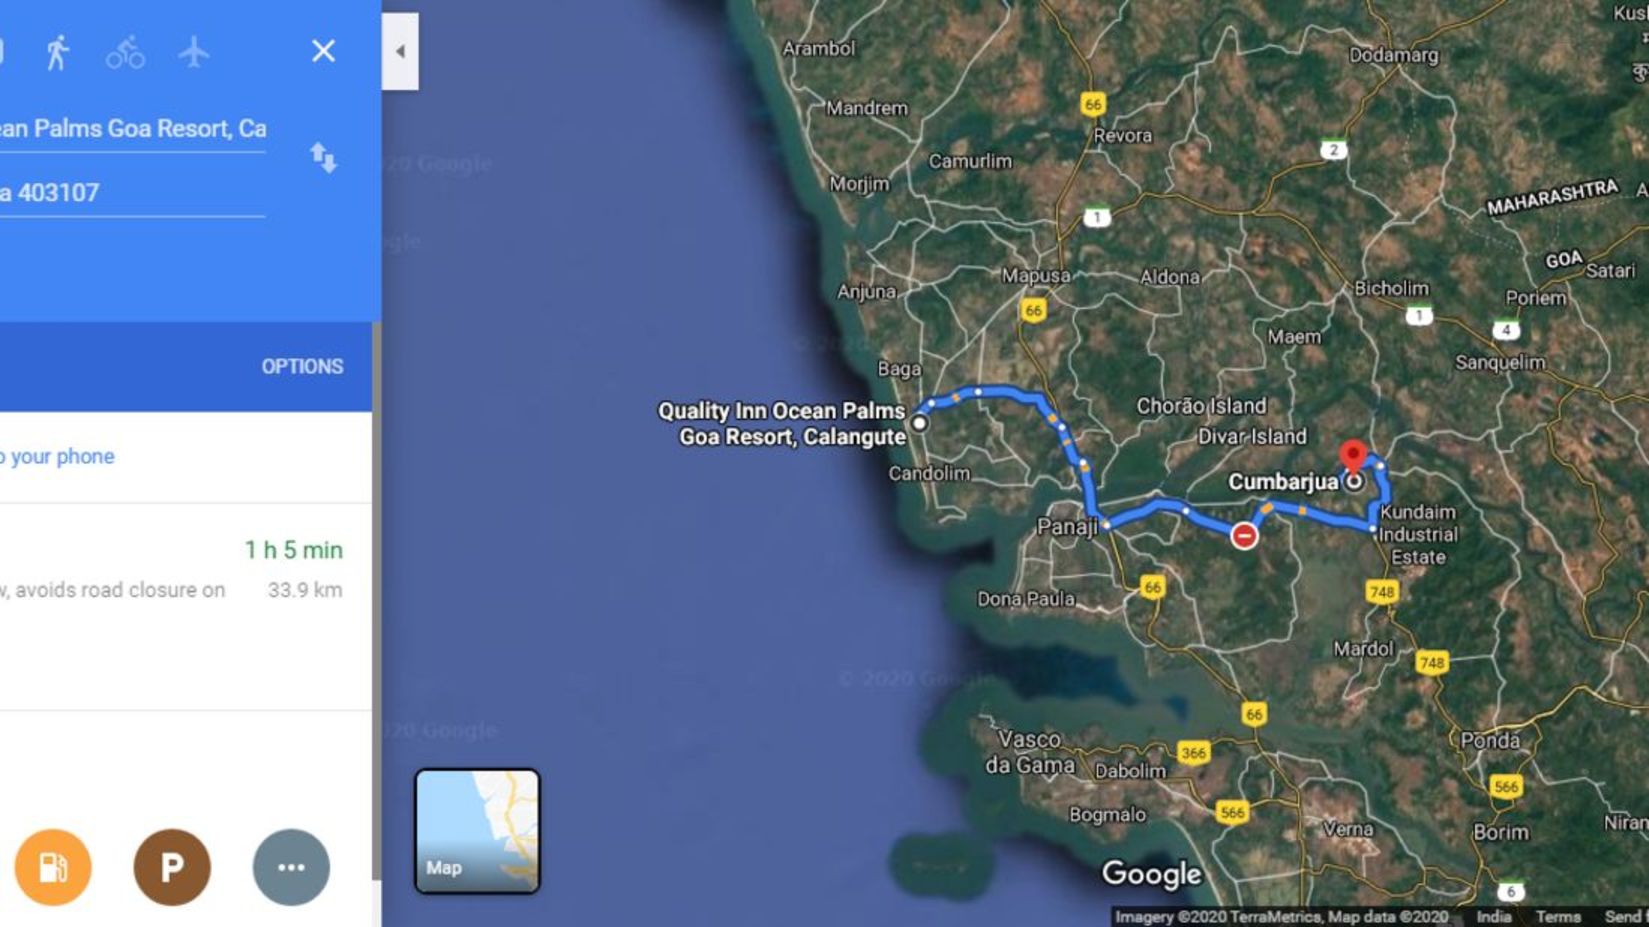
Task: Click the Mandrem map label
Action: click(x=866, y=108)
